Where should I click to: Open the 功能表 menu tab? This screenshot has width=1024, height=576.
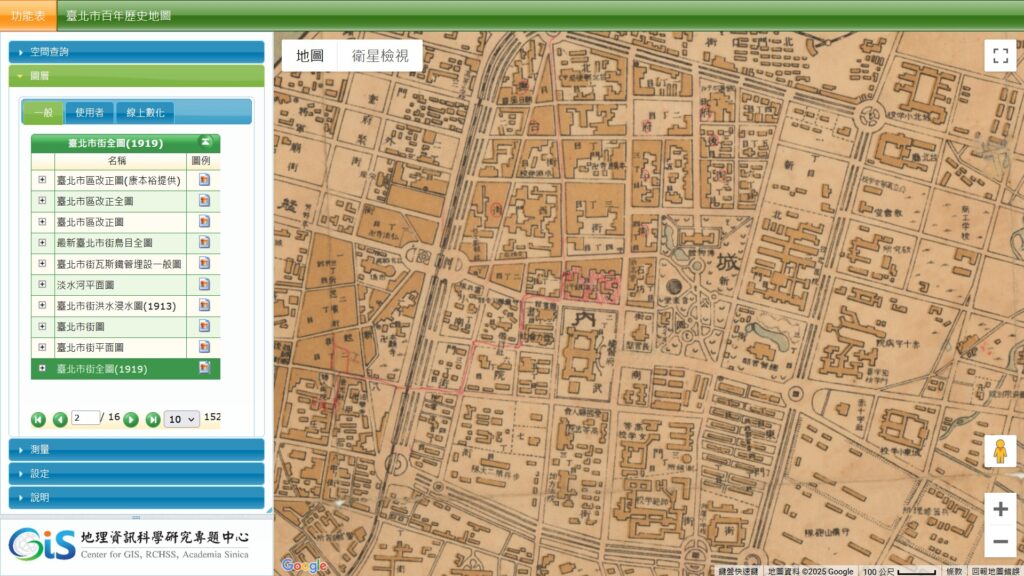28,16
